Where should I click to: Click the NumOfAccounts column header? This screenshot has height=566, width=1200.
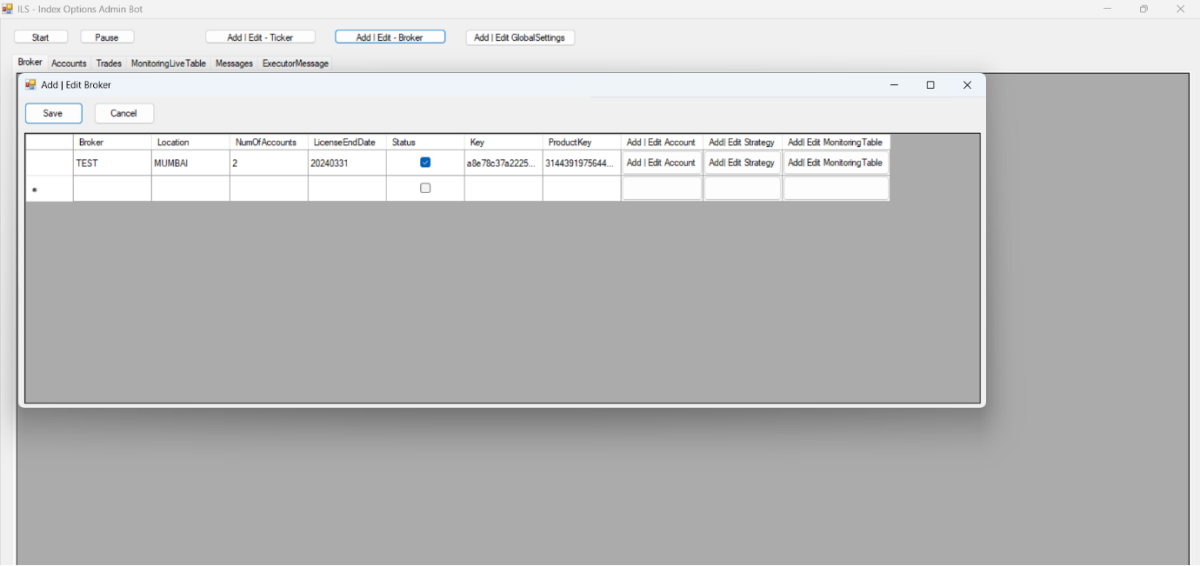pos(268,142)
